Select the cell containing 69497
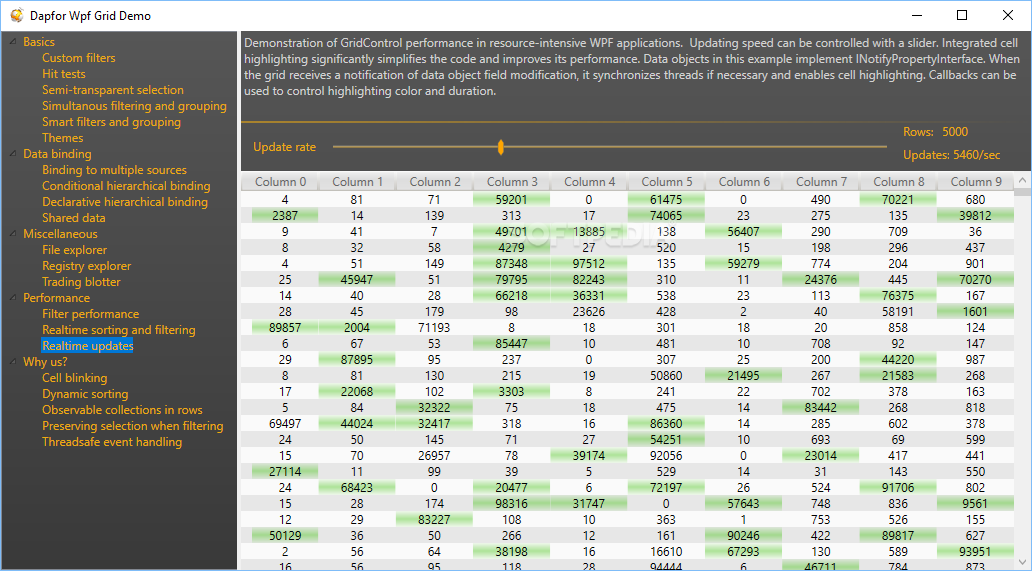 (x=285, y=424)
